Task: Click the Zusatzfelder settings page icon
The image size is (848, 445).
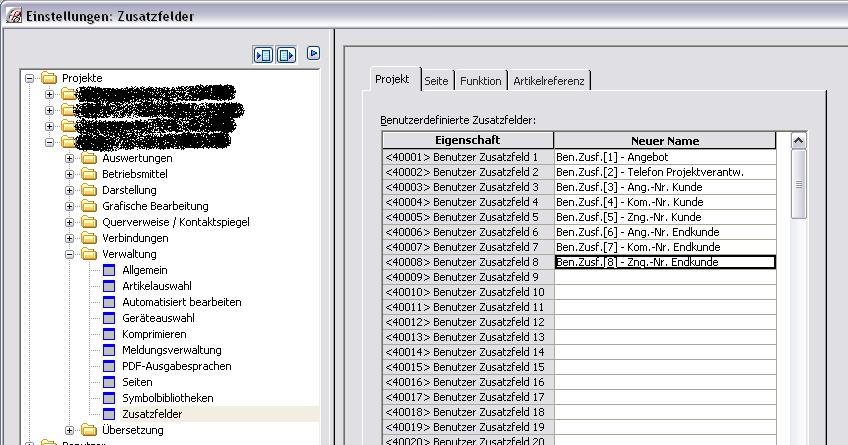Action: (109, 414)
